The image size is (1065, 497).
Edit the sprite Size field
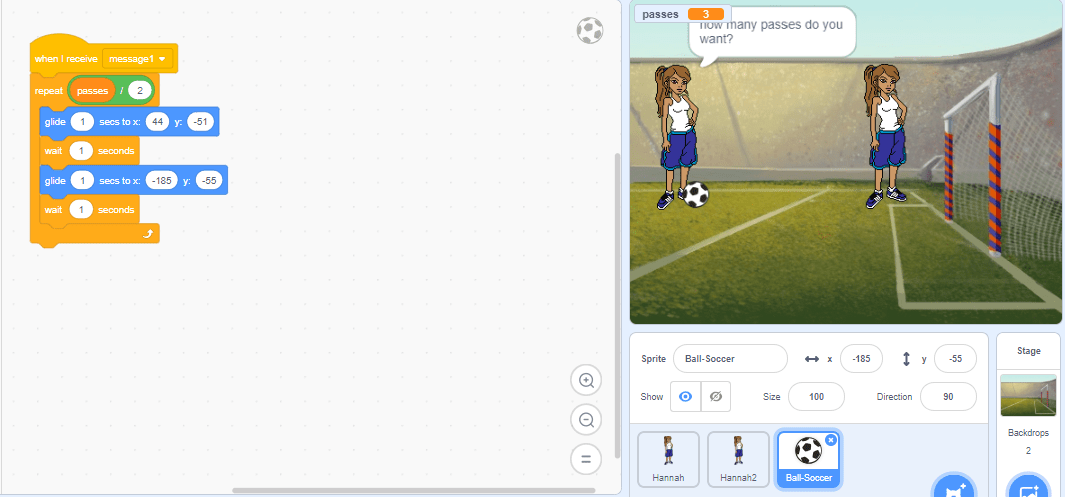pos(816,397)
